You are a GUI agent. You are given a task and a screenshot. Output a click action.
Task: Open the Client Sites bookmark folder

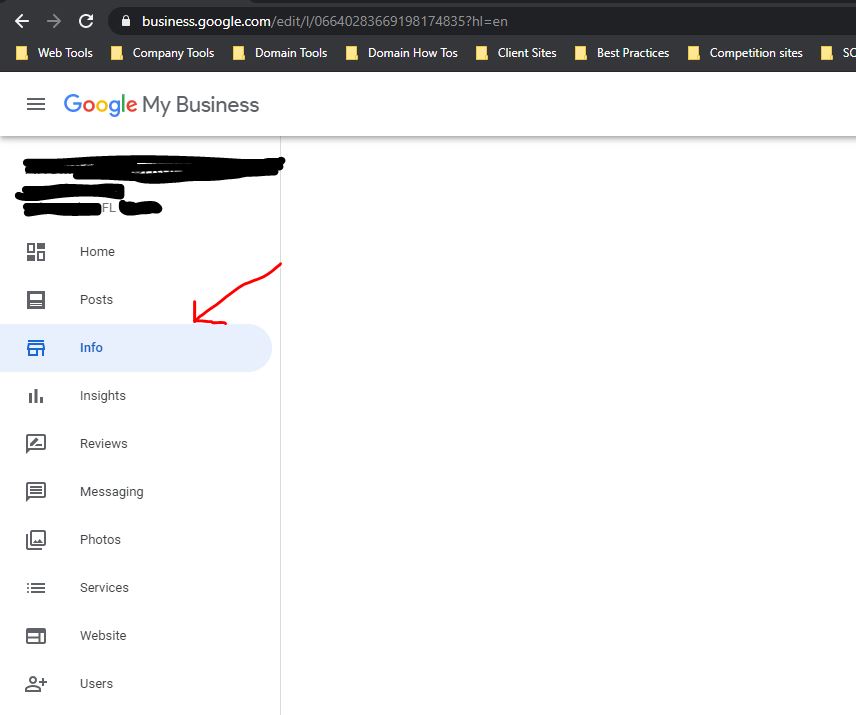tap(516, 53)
